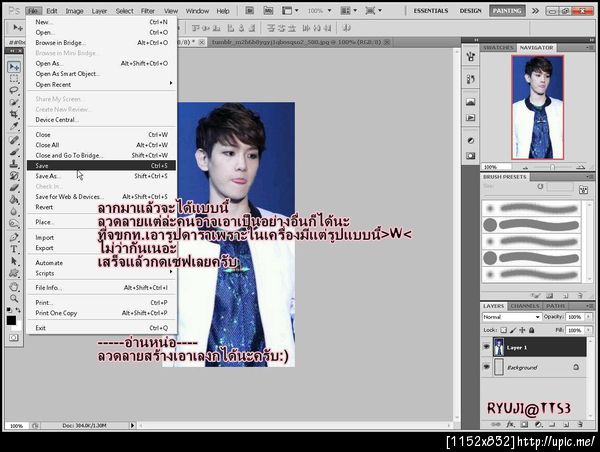Click status bar document info arrow

(132, 425)
